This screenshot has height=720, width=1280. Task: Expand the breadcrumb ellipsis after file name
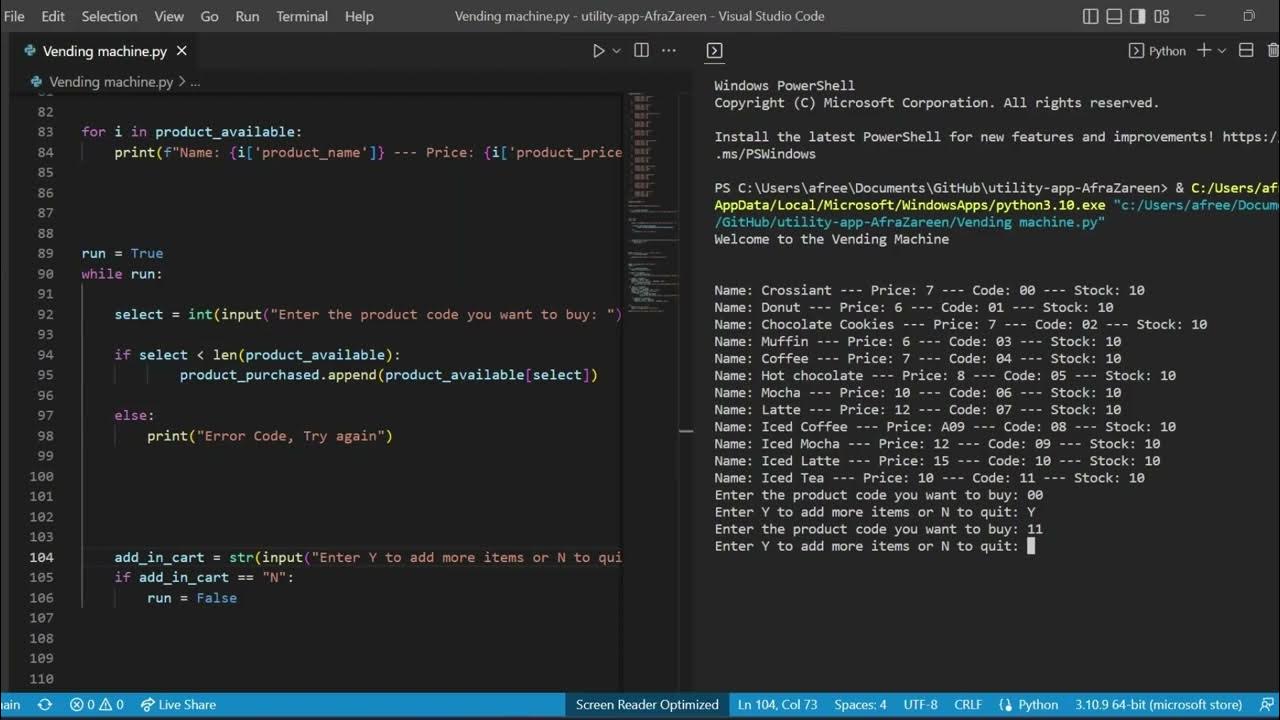(x=196, y=82)
